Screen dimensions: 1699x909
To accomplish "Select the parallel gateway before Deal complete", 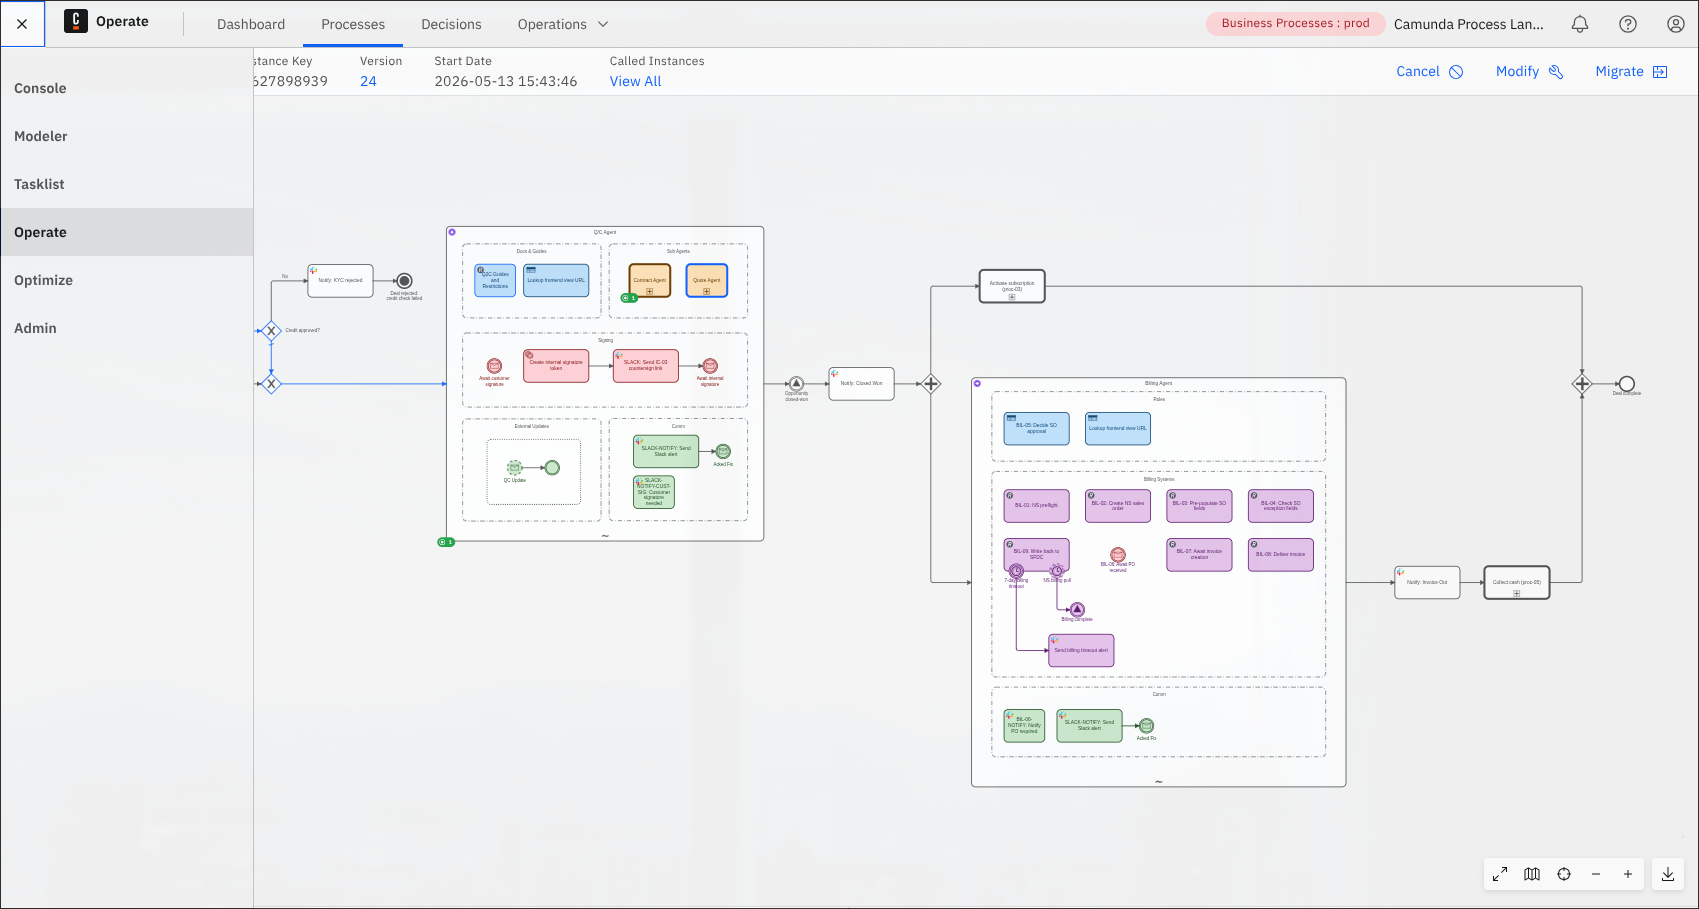I will pos(1582,384).
